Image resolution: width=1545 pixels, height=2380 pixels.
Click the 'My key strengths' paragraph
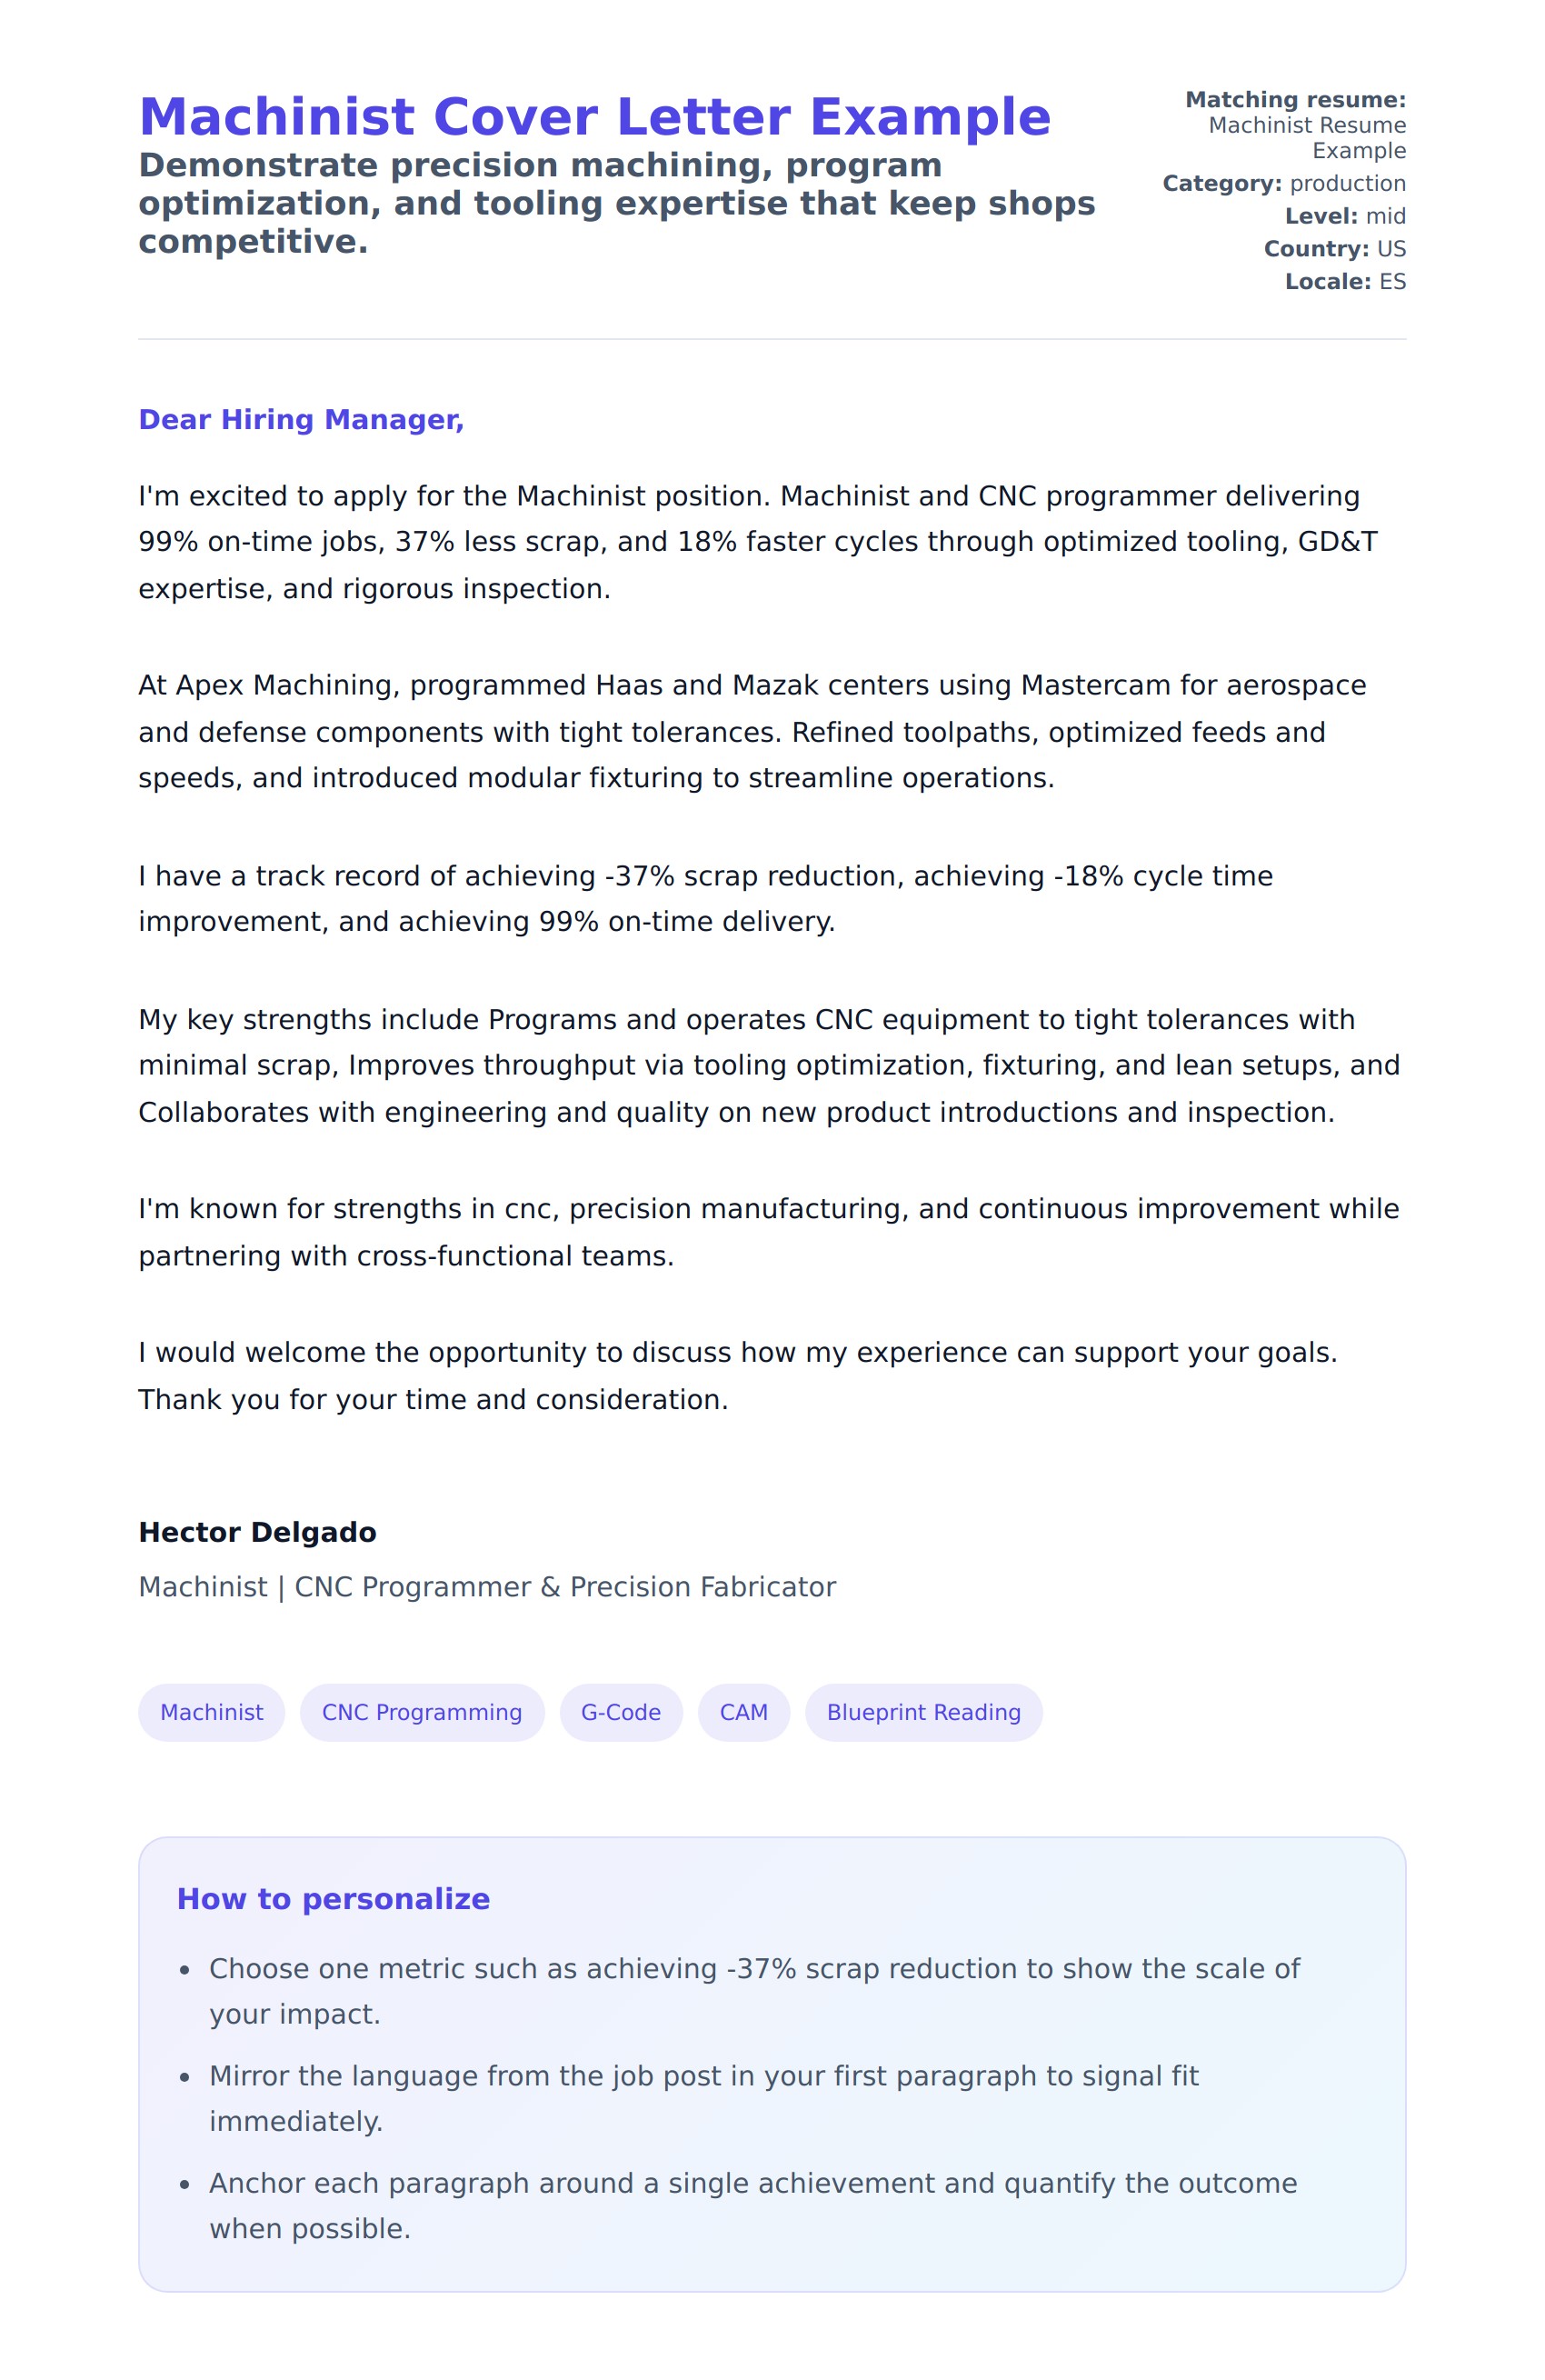[768, 1065]
